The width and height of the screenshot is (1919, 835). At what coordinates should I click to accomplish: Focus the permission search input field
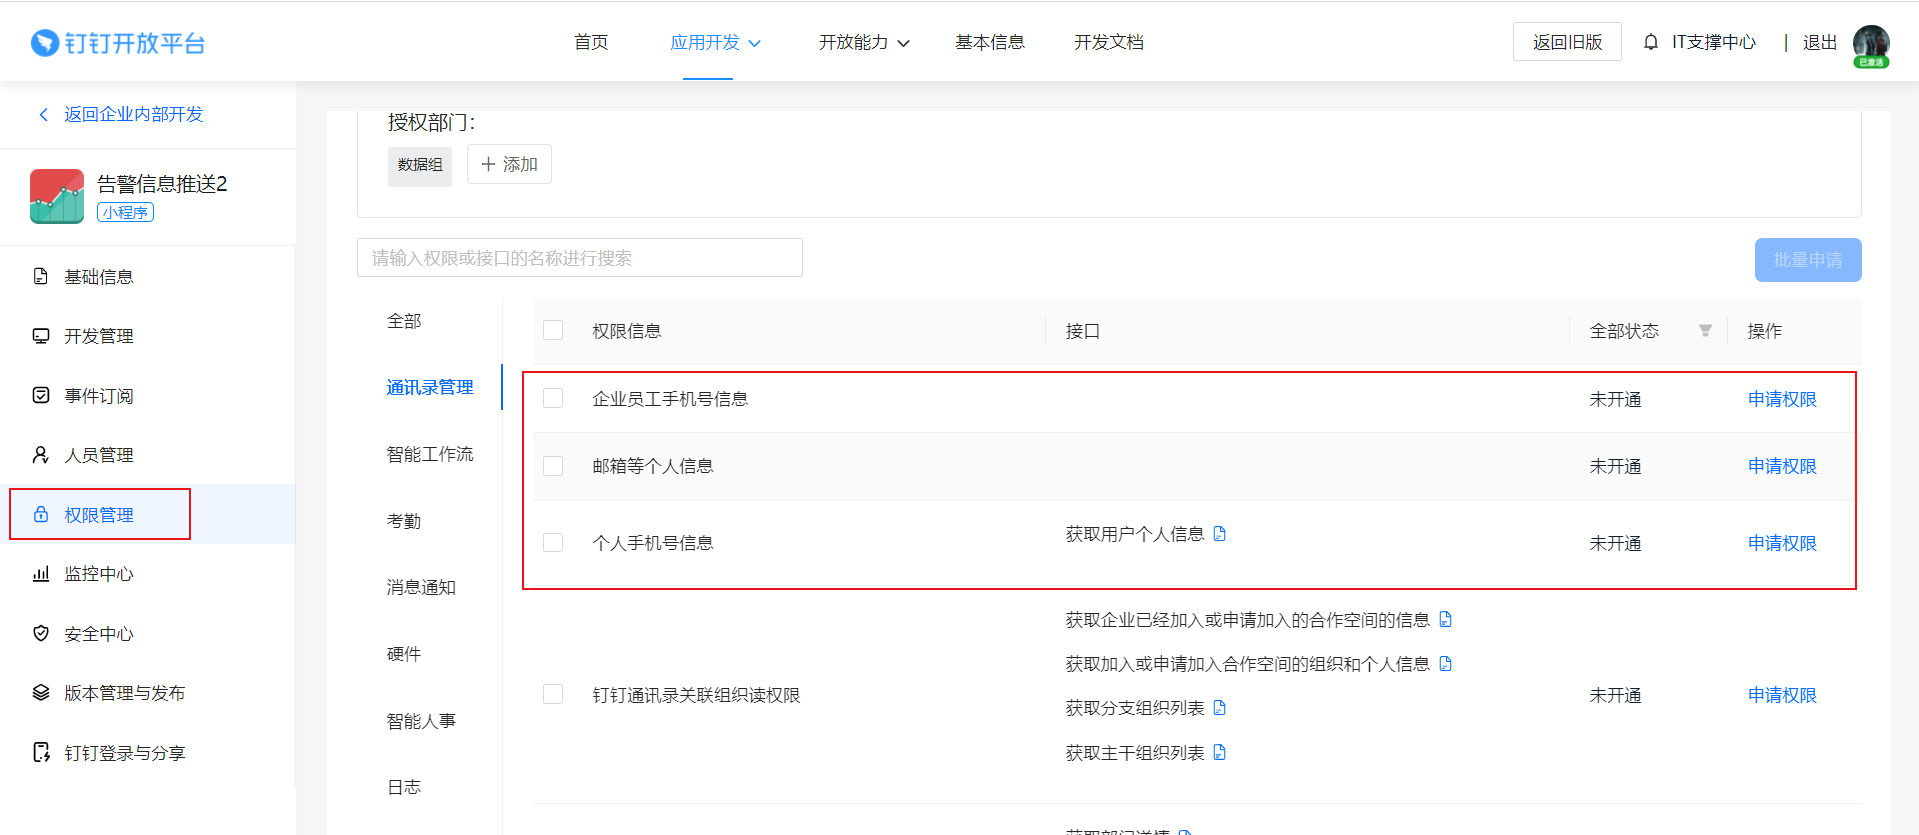click(580, 258)
